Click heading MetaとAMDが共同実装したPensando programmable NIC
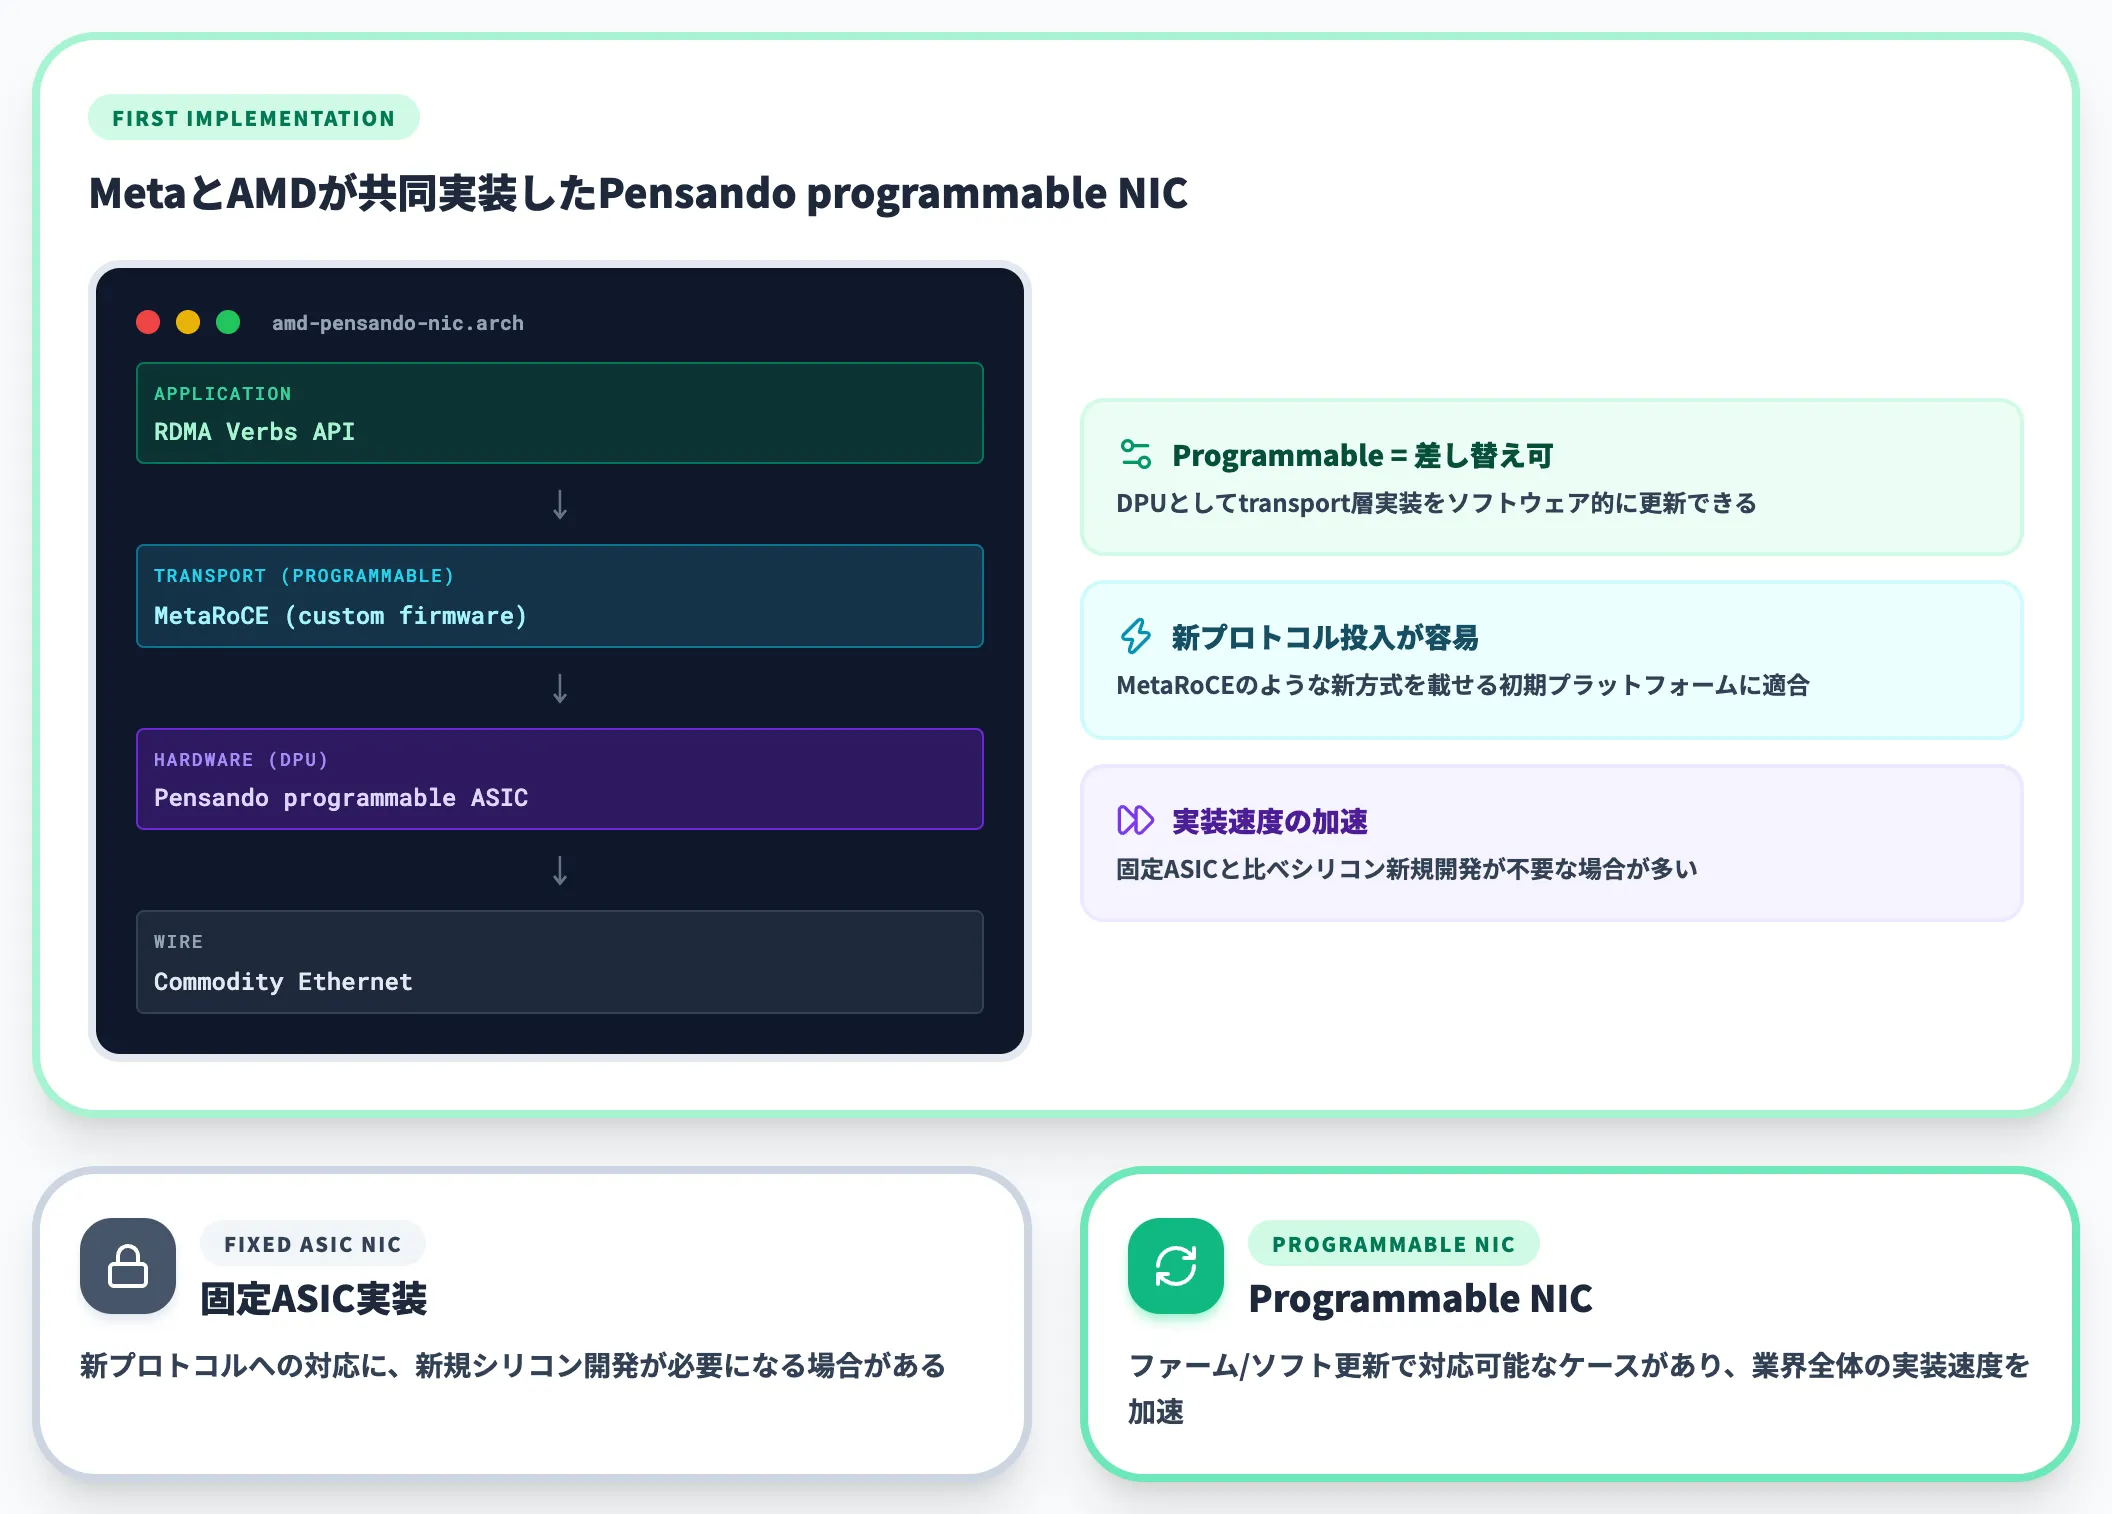This screenshot has width=2112, height=1514. 638,193
